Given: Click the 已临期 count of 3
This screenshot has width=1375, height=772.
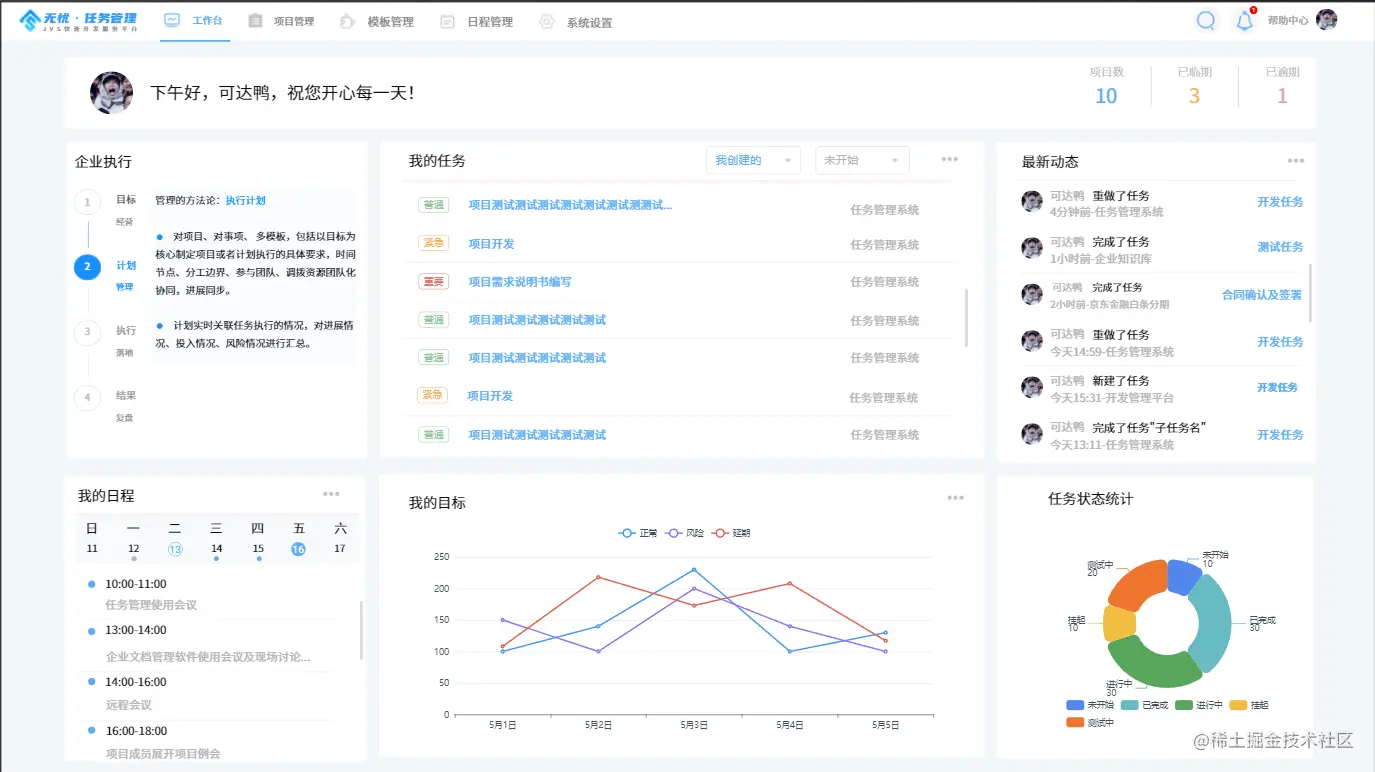Looking at the screenshot, I should tap(1194, 96).
